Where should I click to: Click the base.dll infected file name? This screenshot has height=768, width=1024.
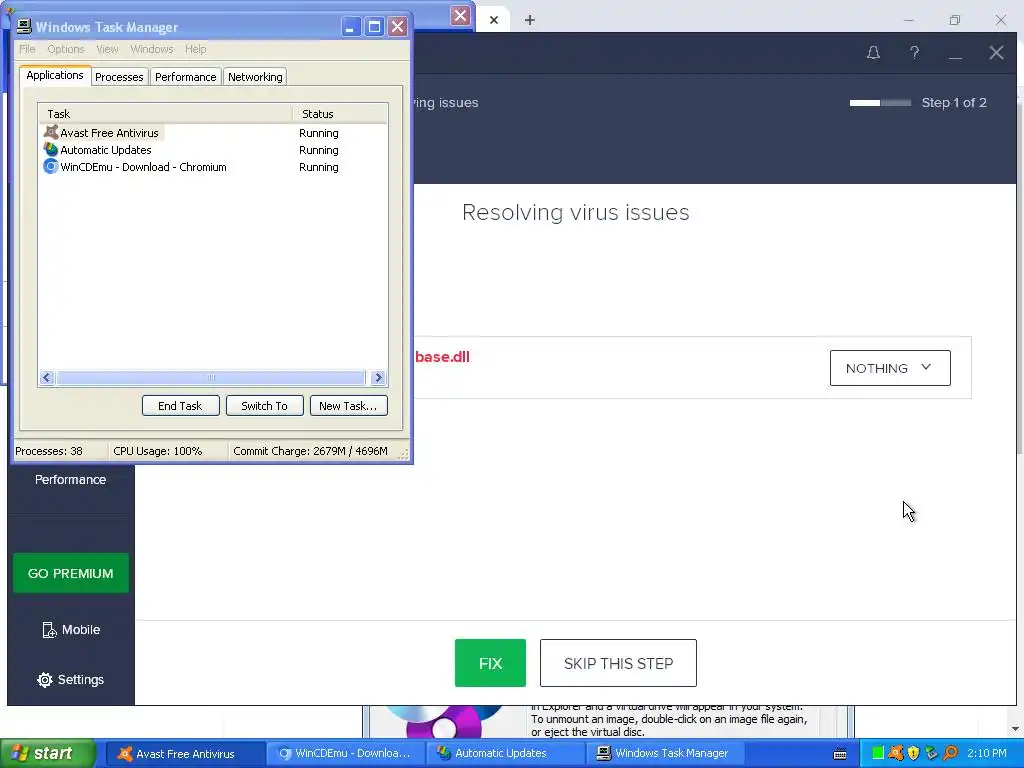click(x=442, y=357)
